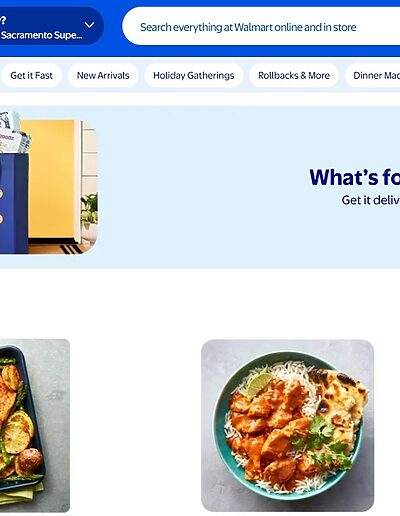Click the Get it delivered subtext
This screenshot has width=400, height=516.
coord(371,200)
